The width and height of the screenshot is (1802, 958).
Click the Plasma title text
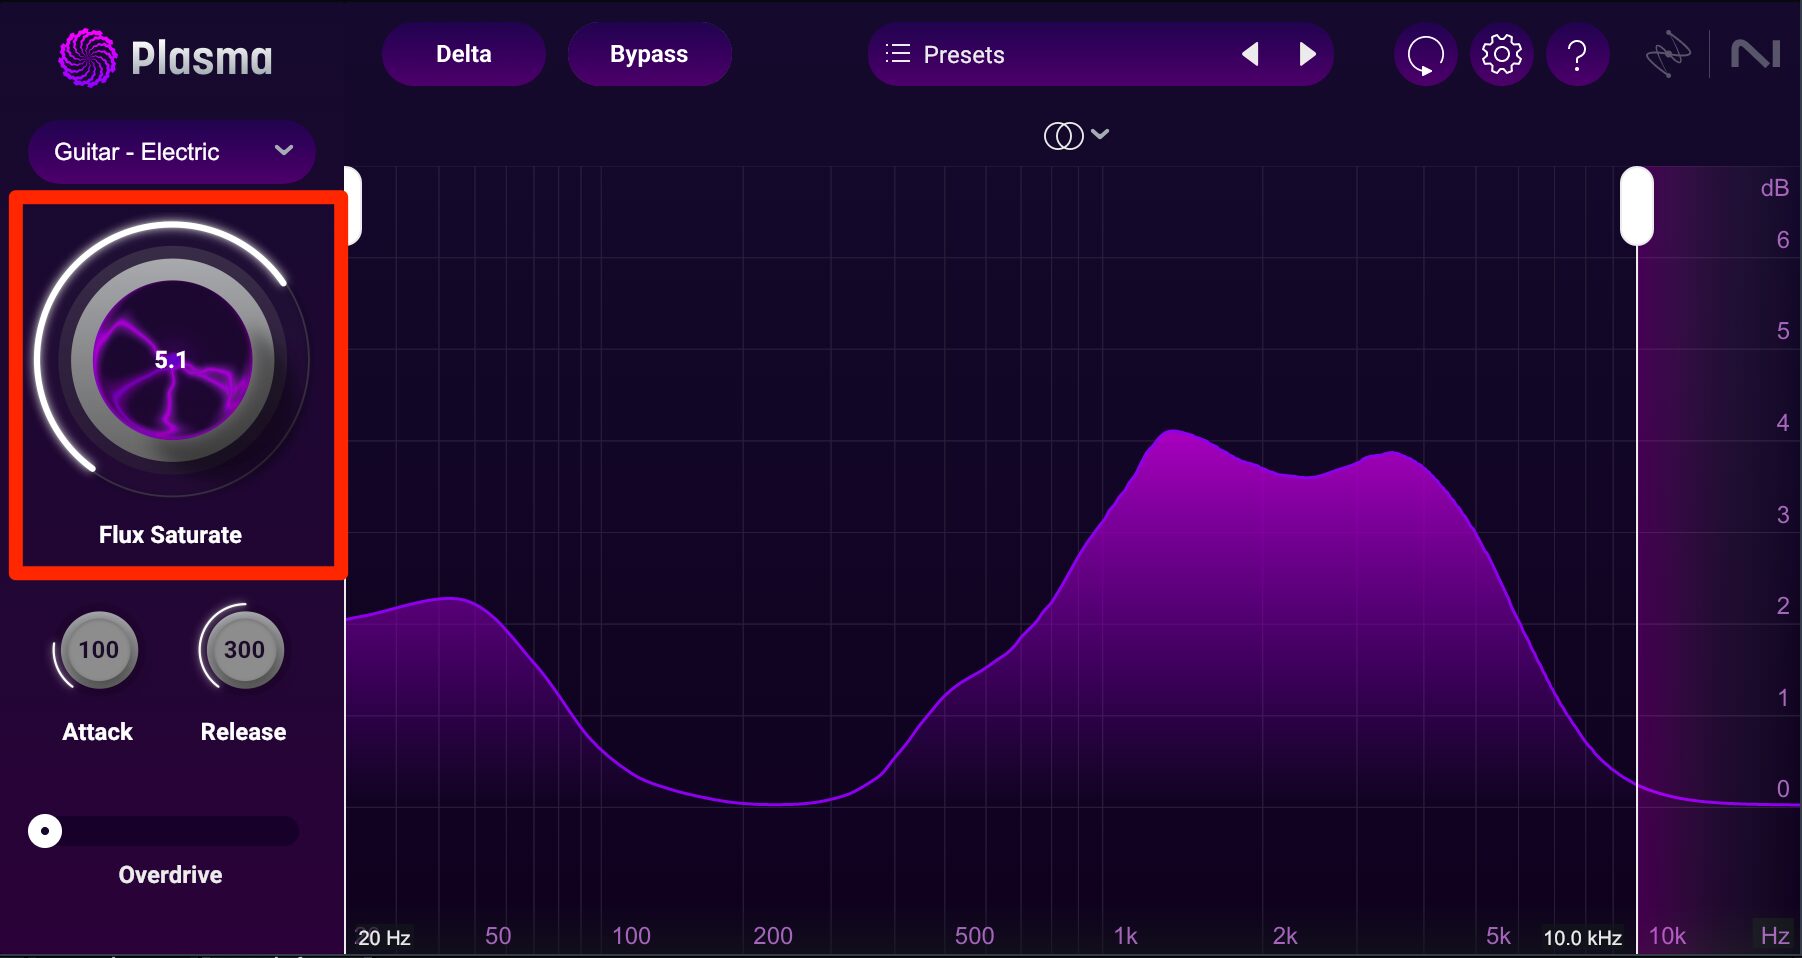(x=202, y=59)
